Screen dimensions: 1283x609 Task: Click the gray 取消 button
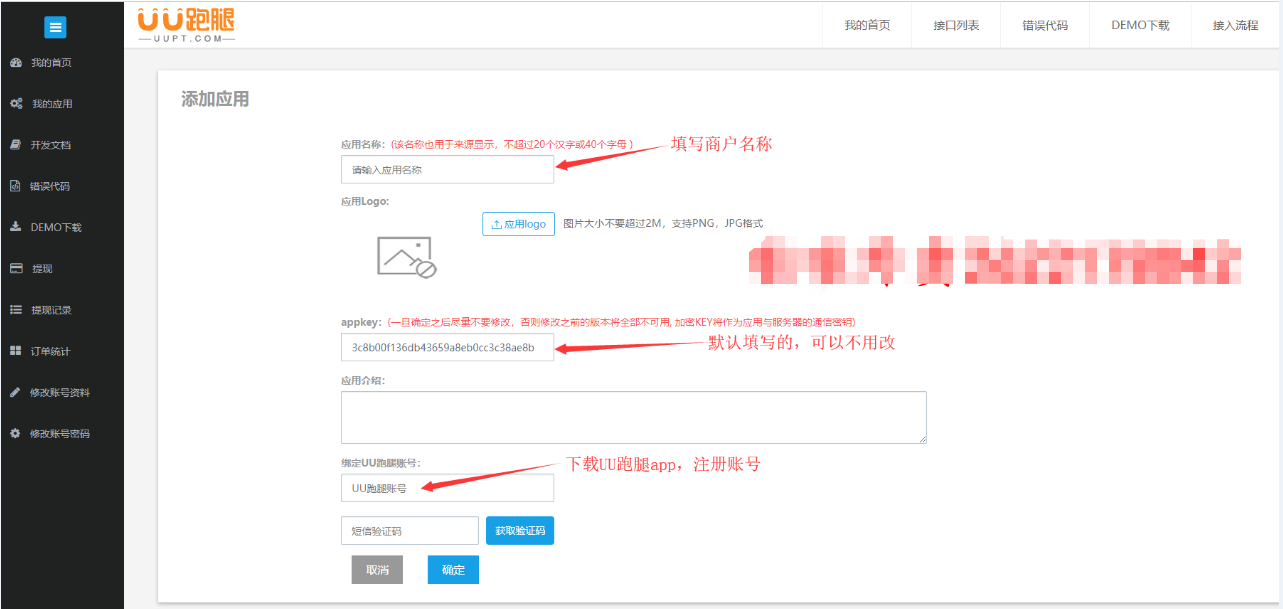(377, 569)
